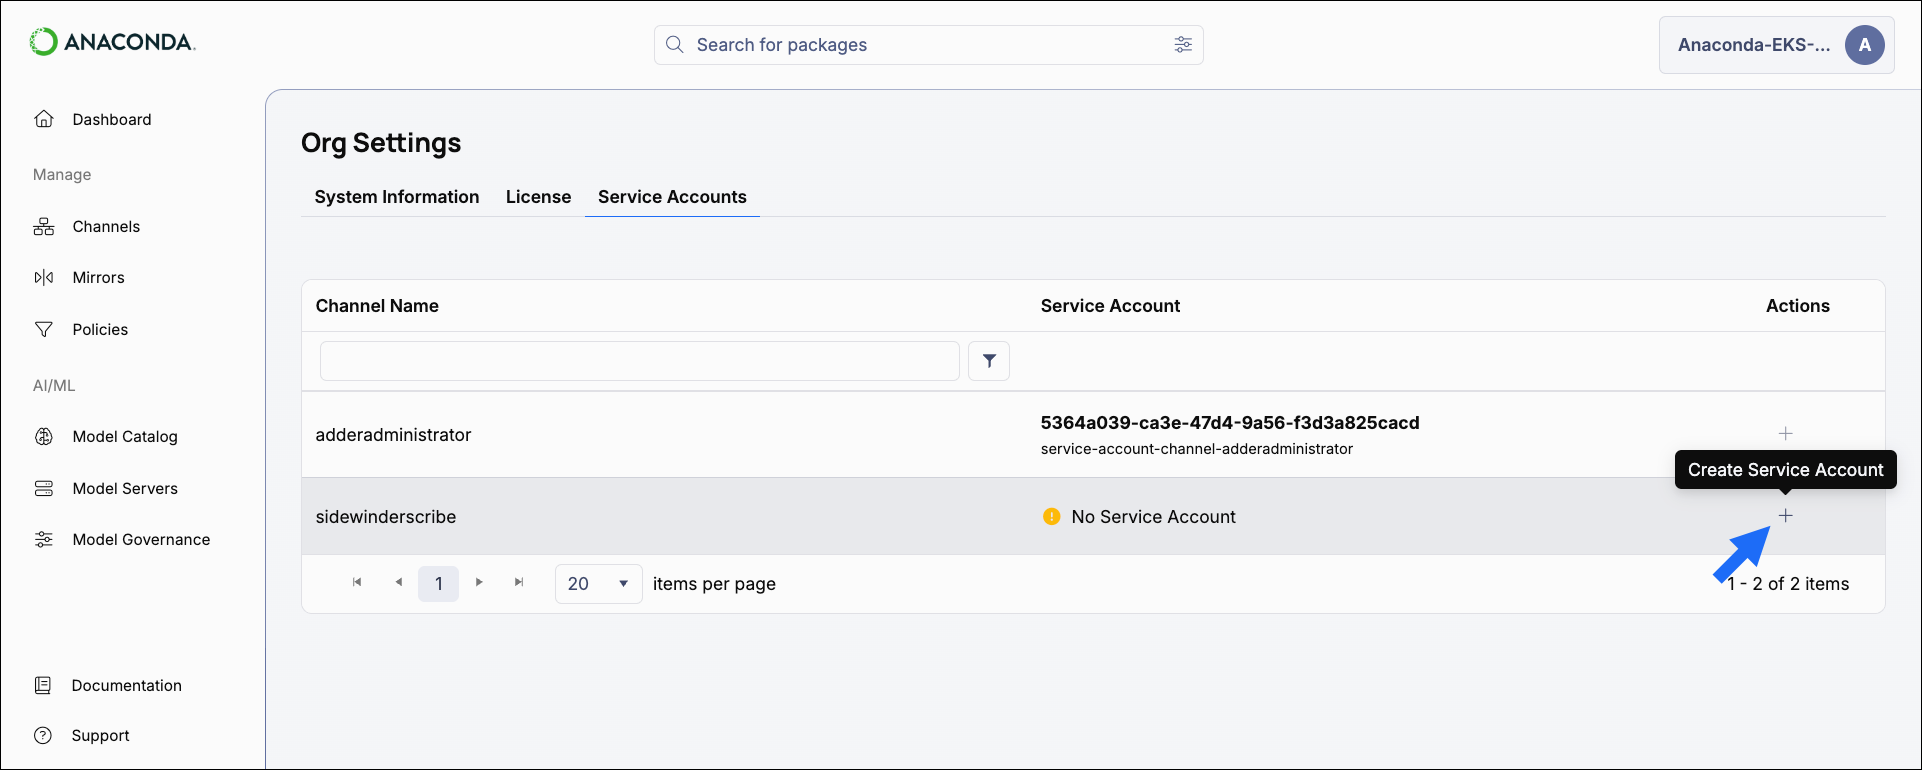Click the No Service Account text

click(1154, 517)
